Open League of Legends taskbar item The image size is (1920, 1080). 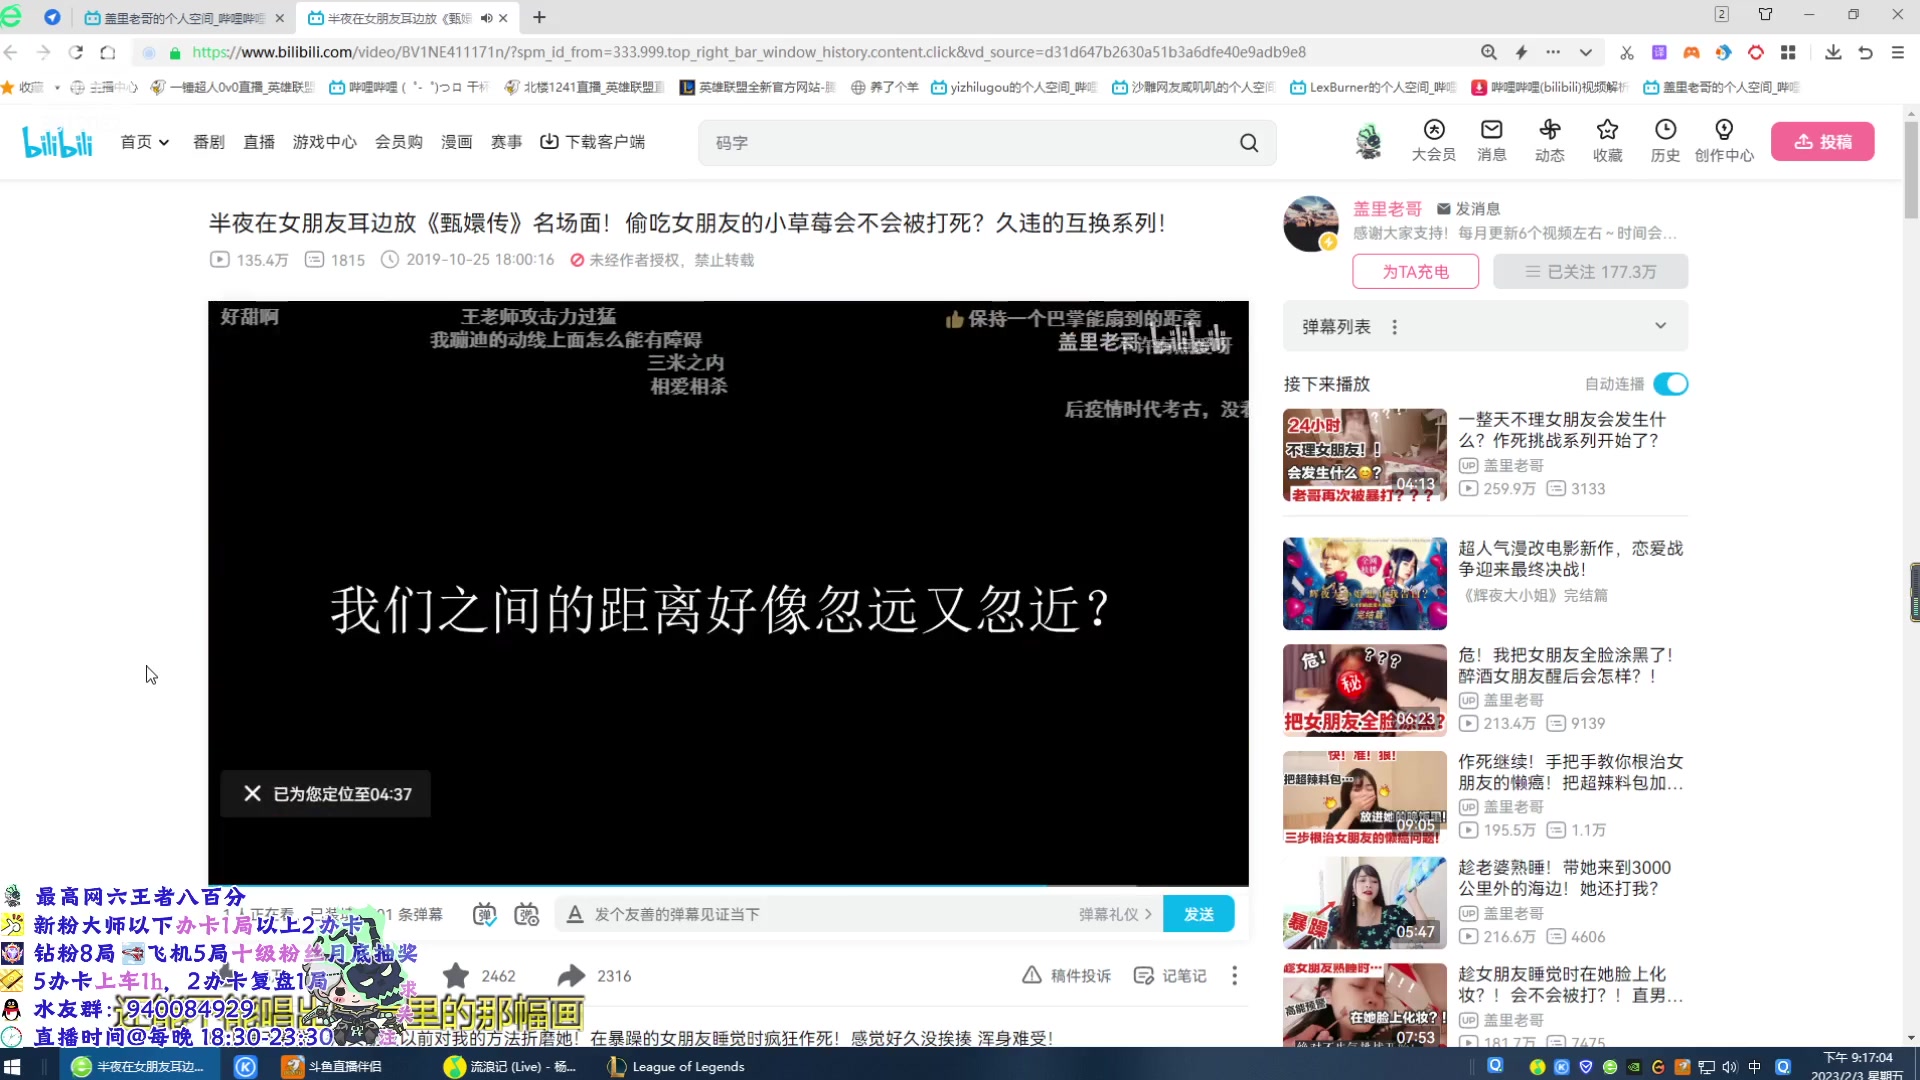[677, 1066]
